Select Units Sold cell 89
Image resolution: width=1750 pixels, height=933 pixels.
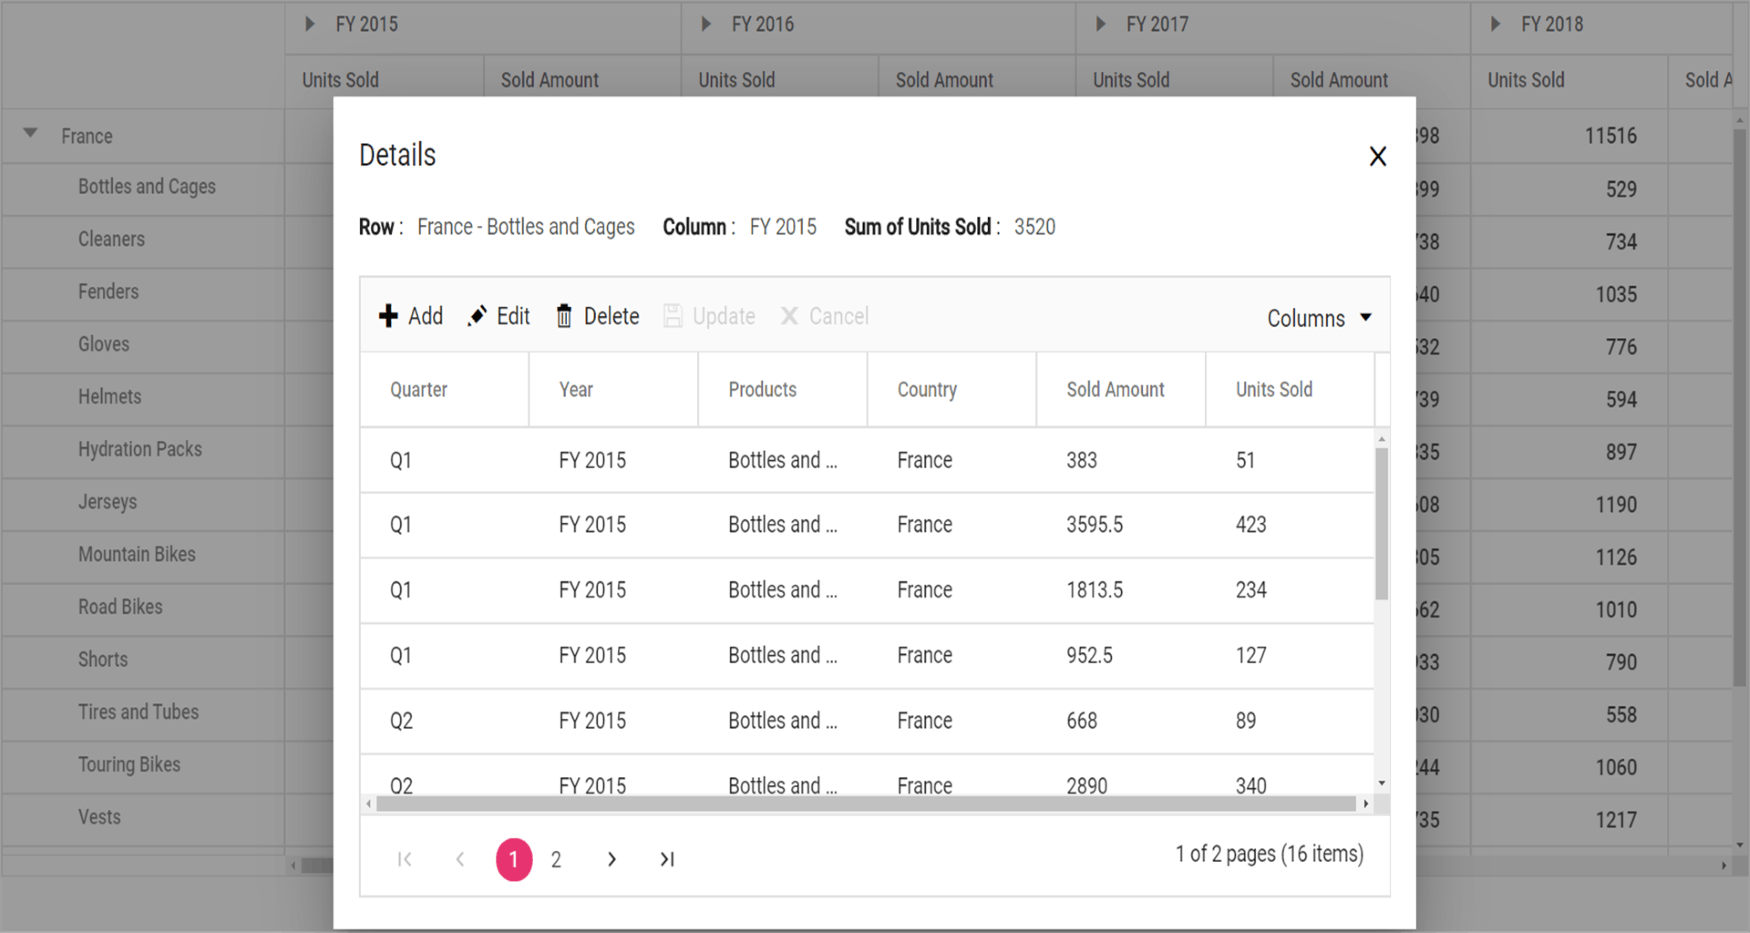click(x=1289, y=721)
